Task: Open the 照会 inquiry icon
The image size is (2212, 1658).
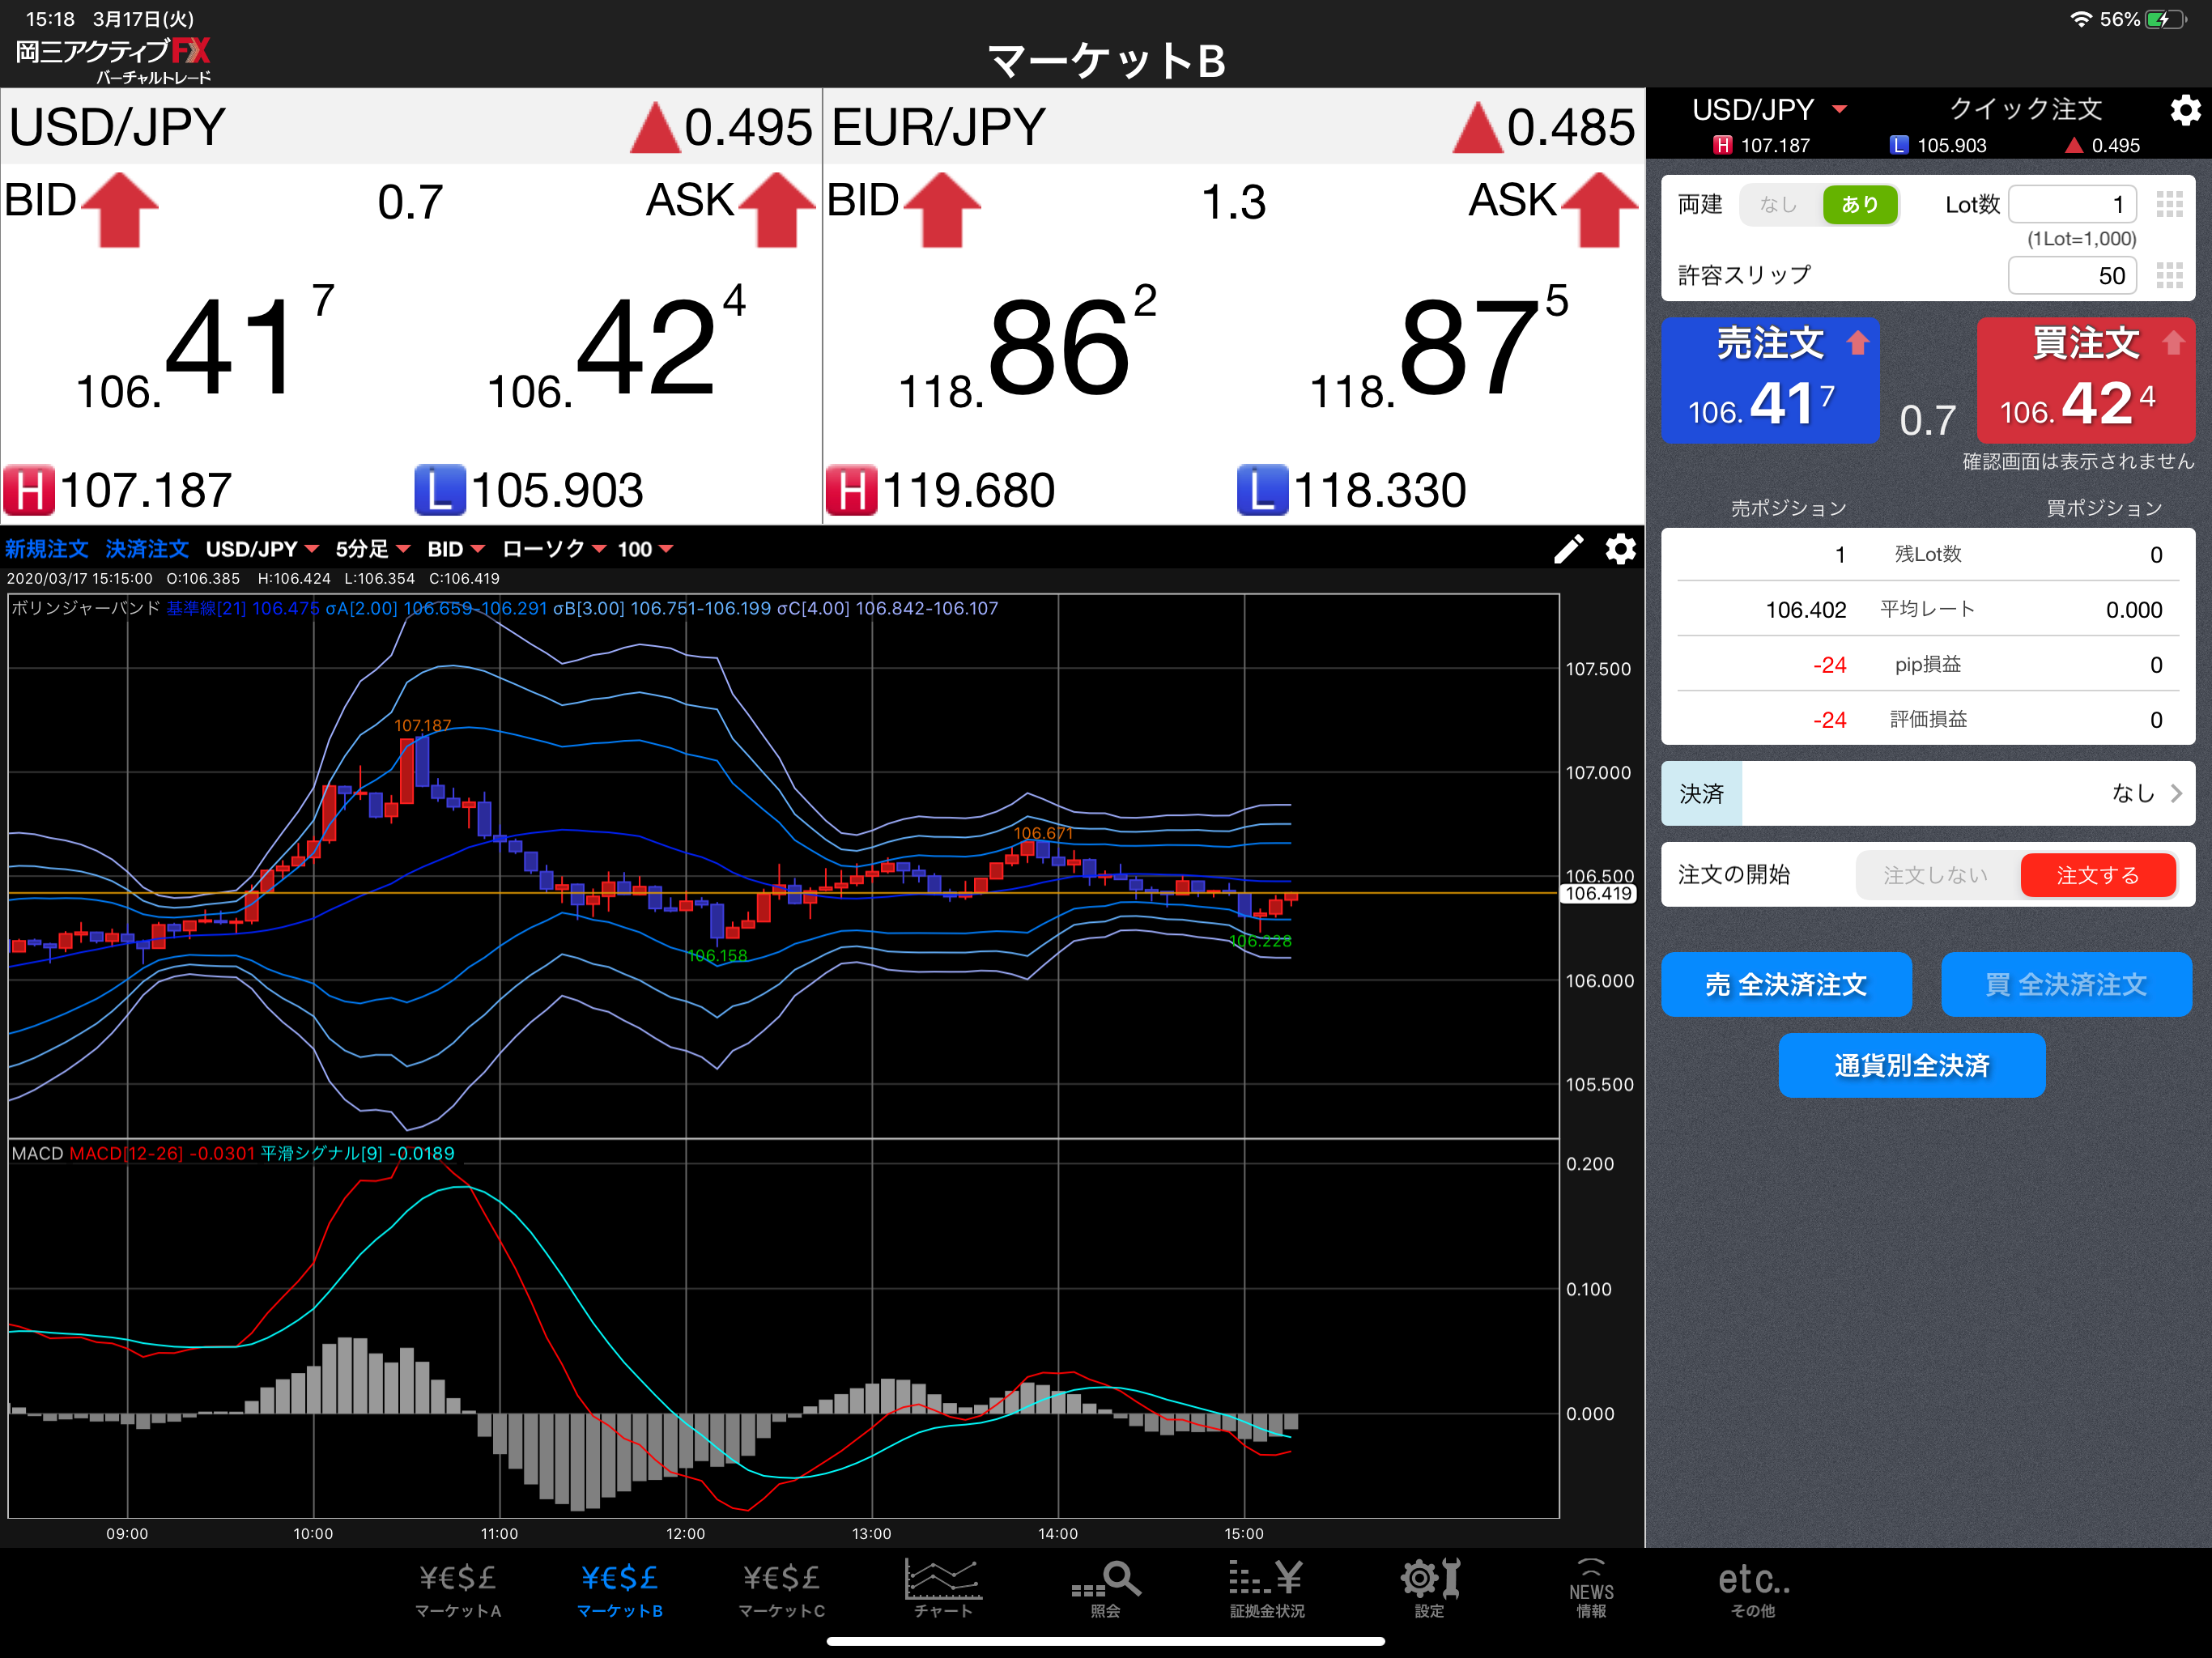Action: click(x=1105, y=1588)
